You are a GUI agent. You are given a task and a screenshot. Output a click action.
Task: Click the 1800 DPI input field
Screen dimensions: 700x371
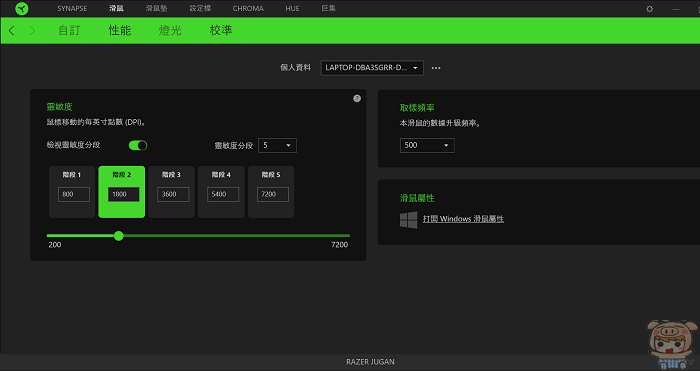point(124,194)
